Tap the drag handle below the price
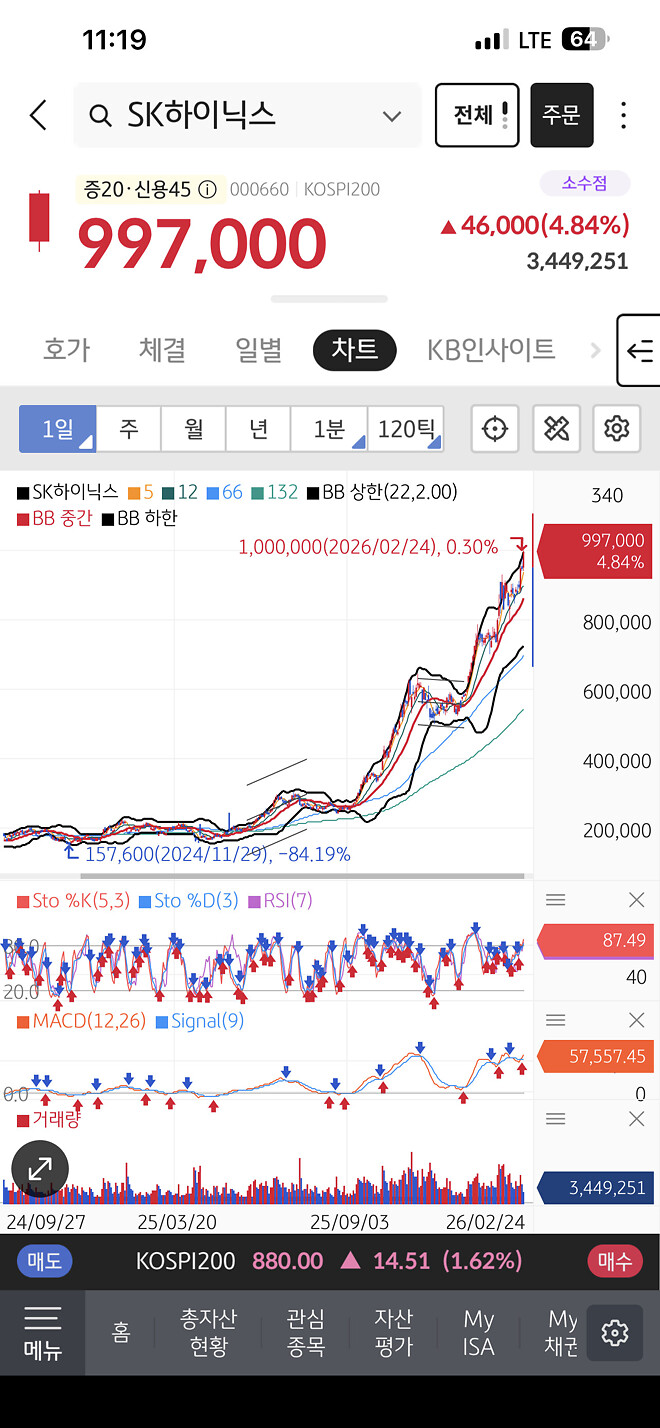The height and width of the screenshot is (1428, 660). [329, 299]
